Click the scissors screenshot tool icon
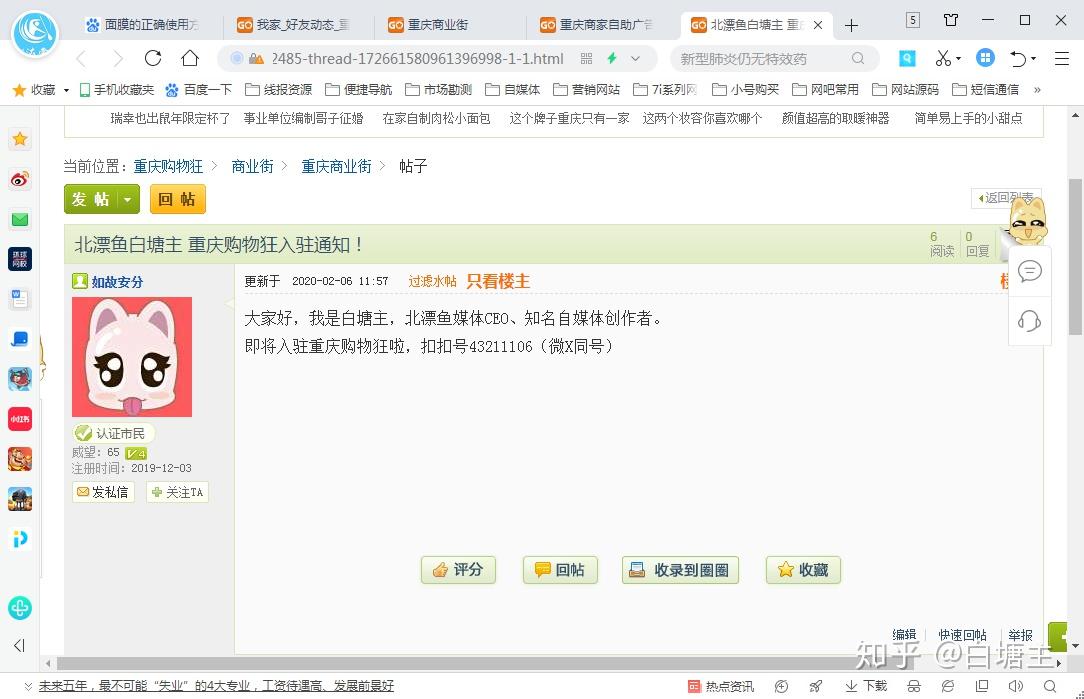The image size is (1084, 699). coord(942,59)
